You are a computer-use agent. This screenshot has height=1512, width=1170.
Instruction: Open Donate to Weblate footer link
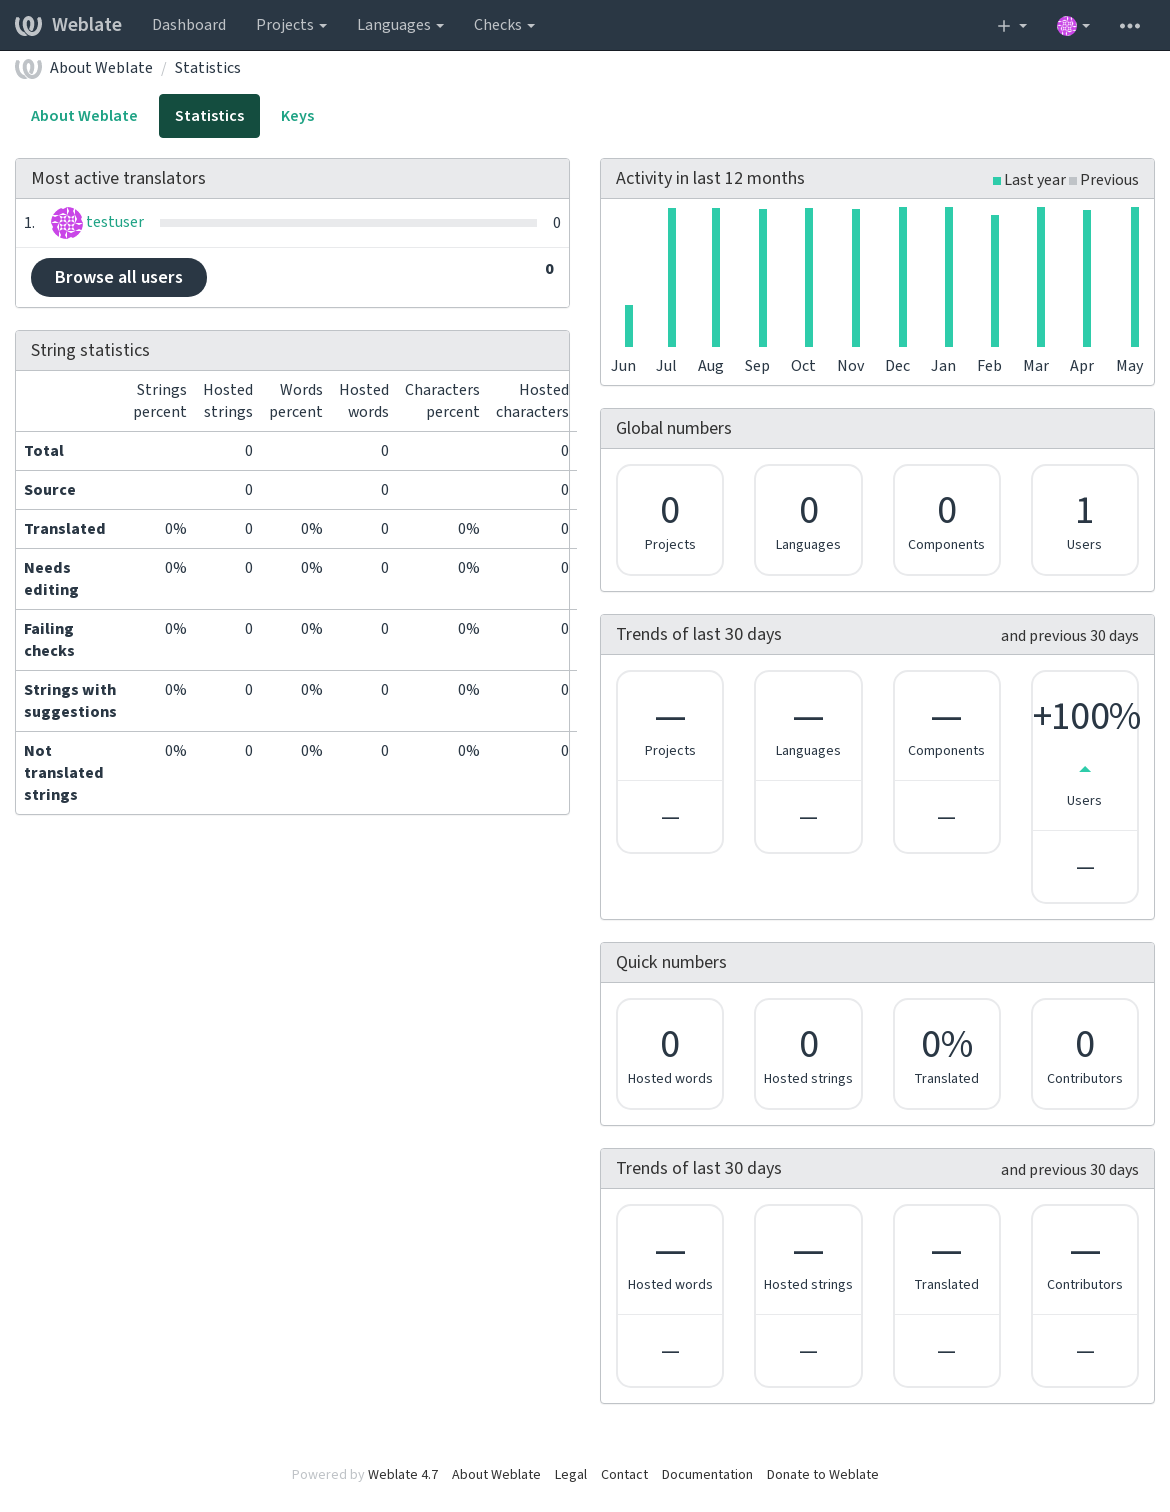(822, 1474)
